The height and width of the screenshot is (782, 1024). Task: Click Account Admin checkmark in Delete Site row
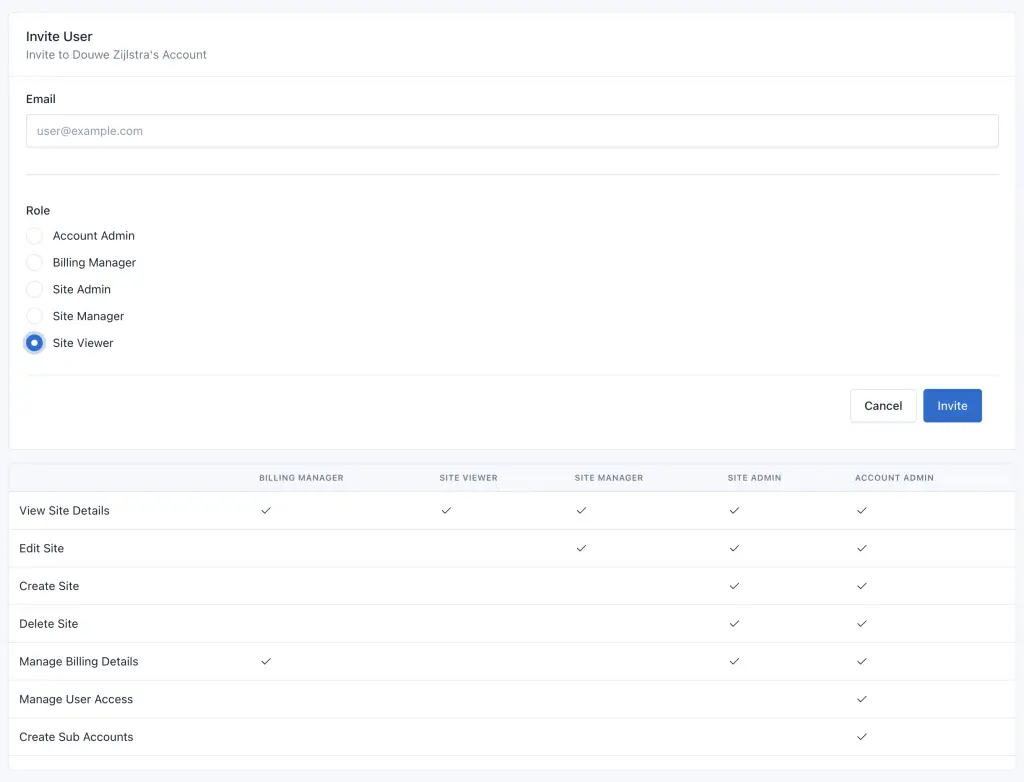click(x=862, y=624)
